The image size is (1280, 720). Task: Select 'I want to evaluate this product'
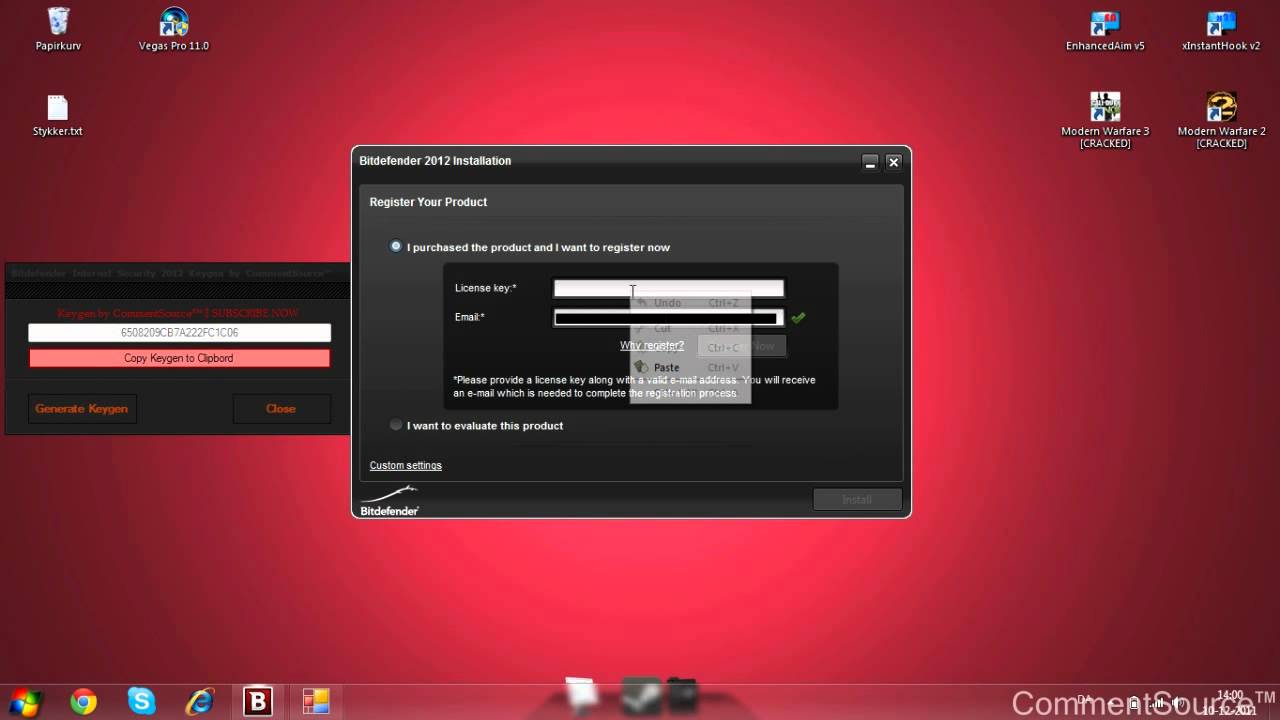click(396, 425)
